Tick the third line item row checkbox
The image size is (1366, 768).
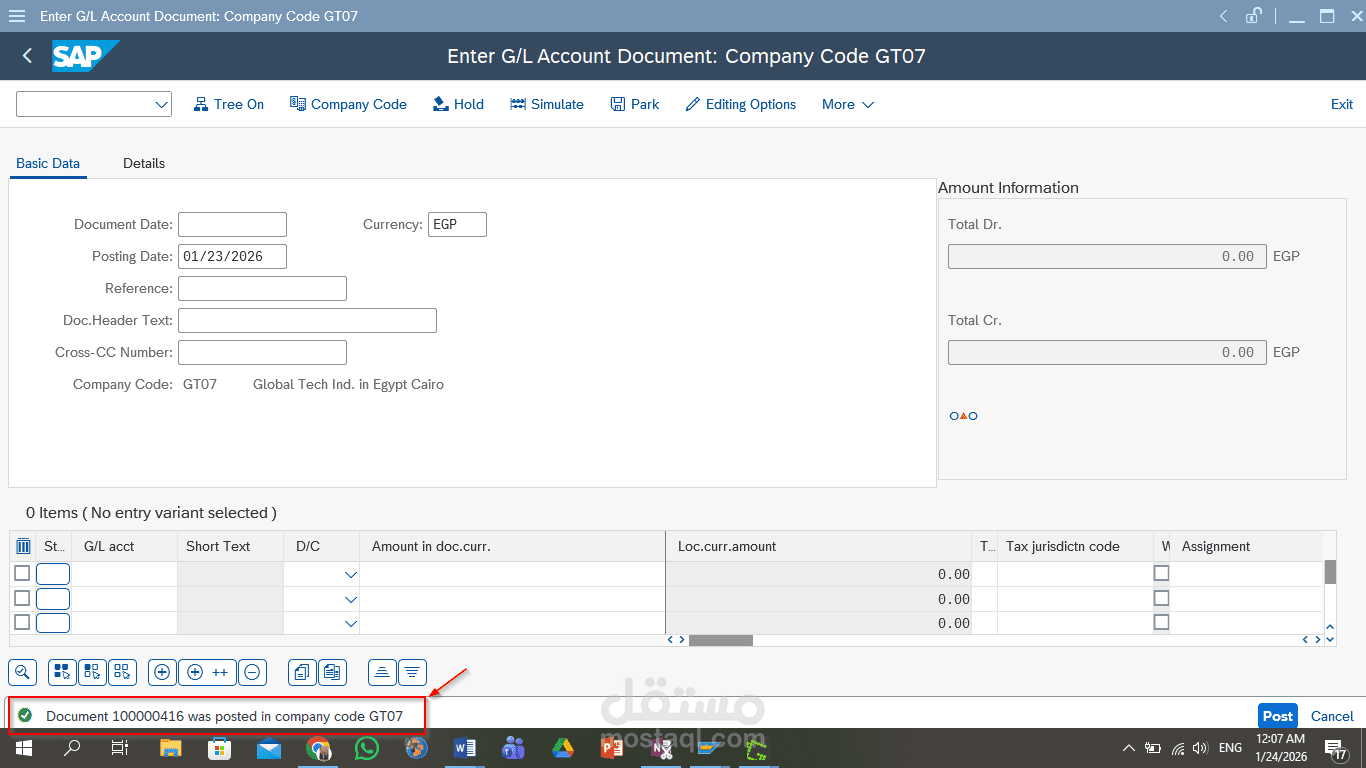(x=22, y=622)
